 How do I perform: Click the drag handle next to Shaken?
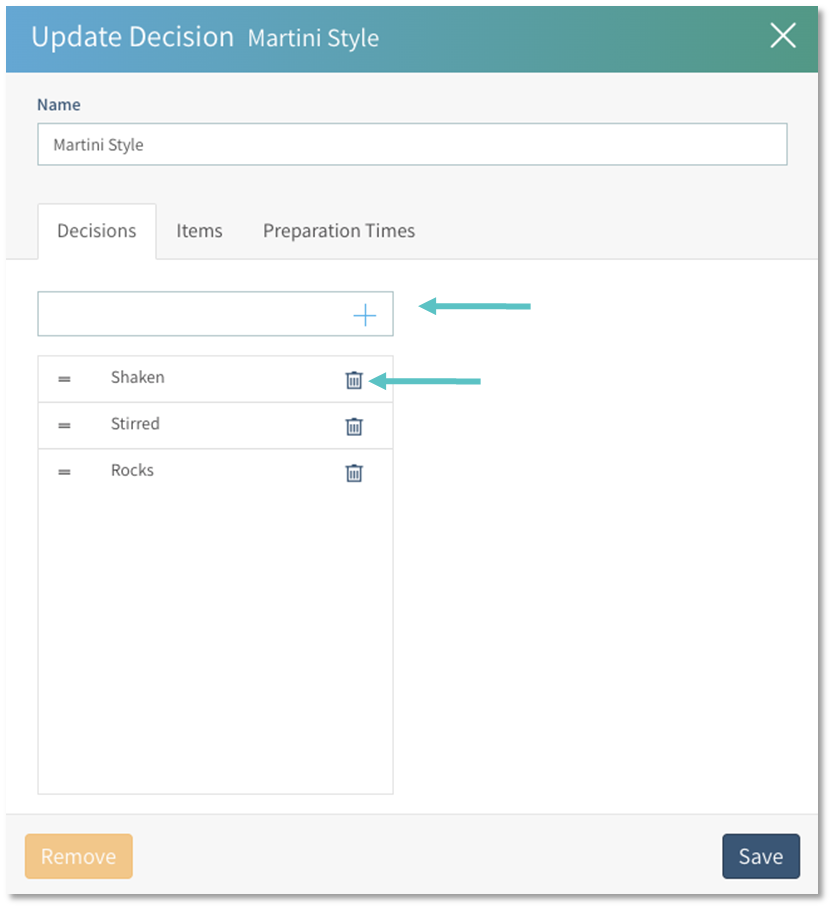65,378
